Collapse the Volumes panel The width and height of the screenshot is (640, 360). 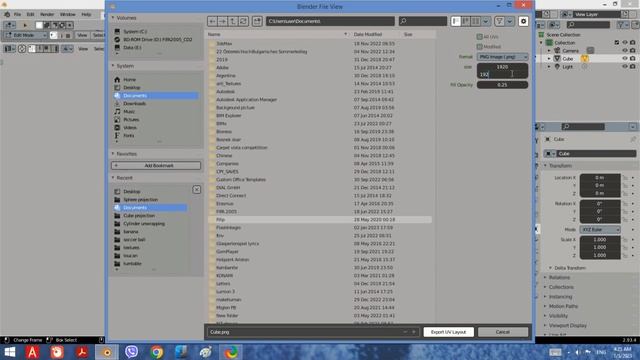click(113, 18)
